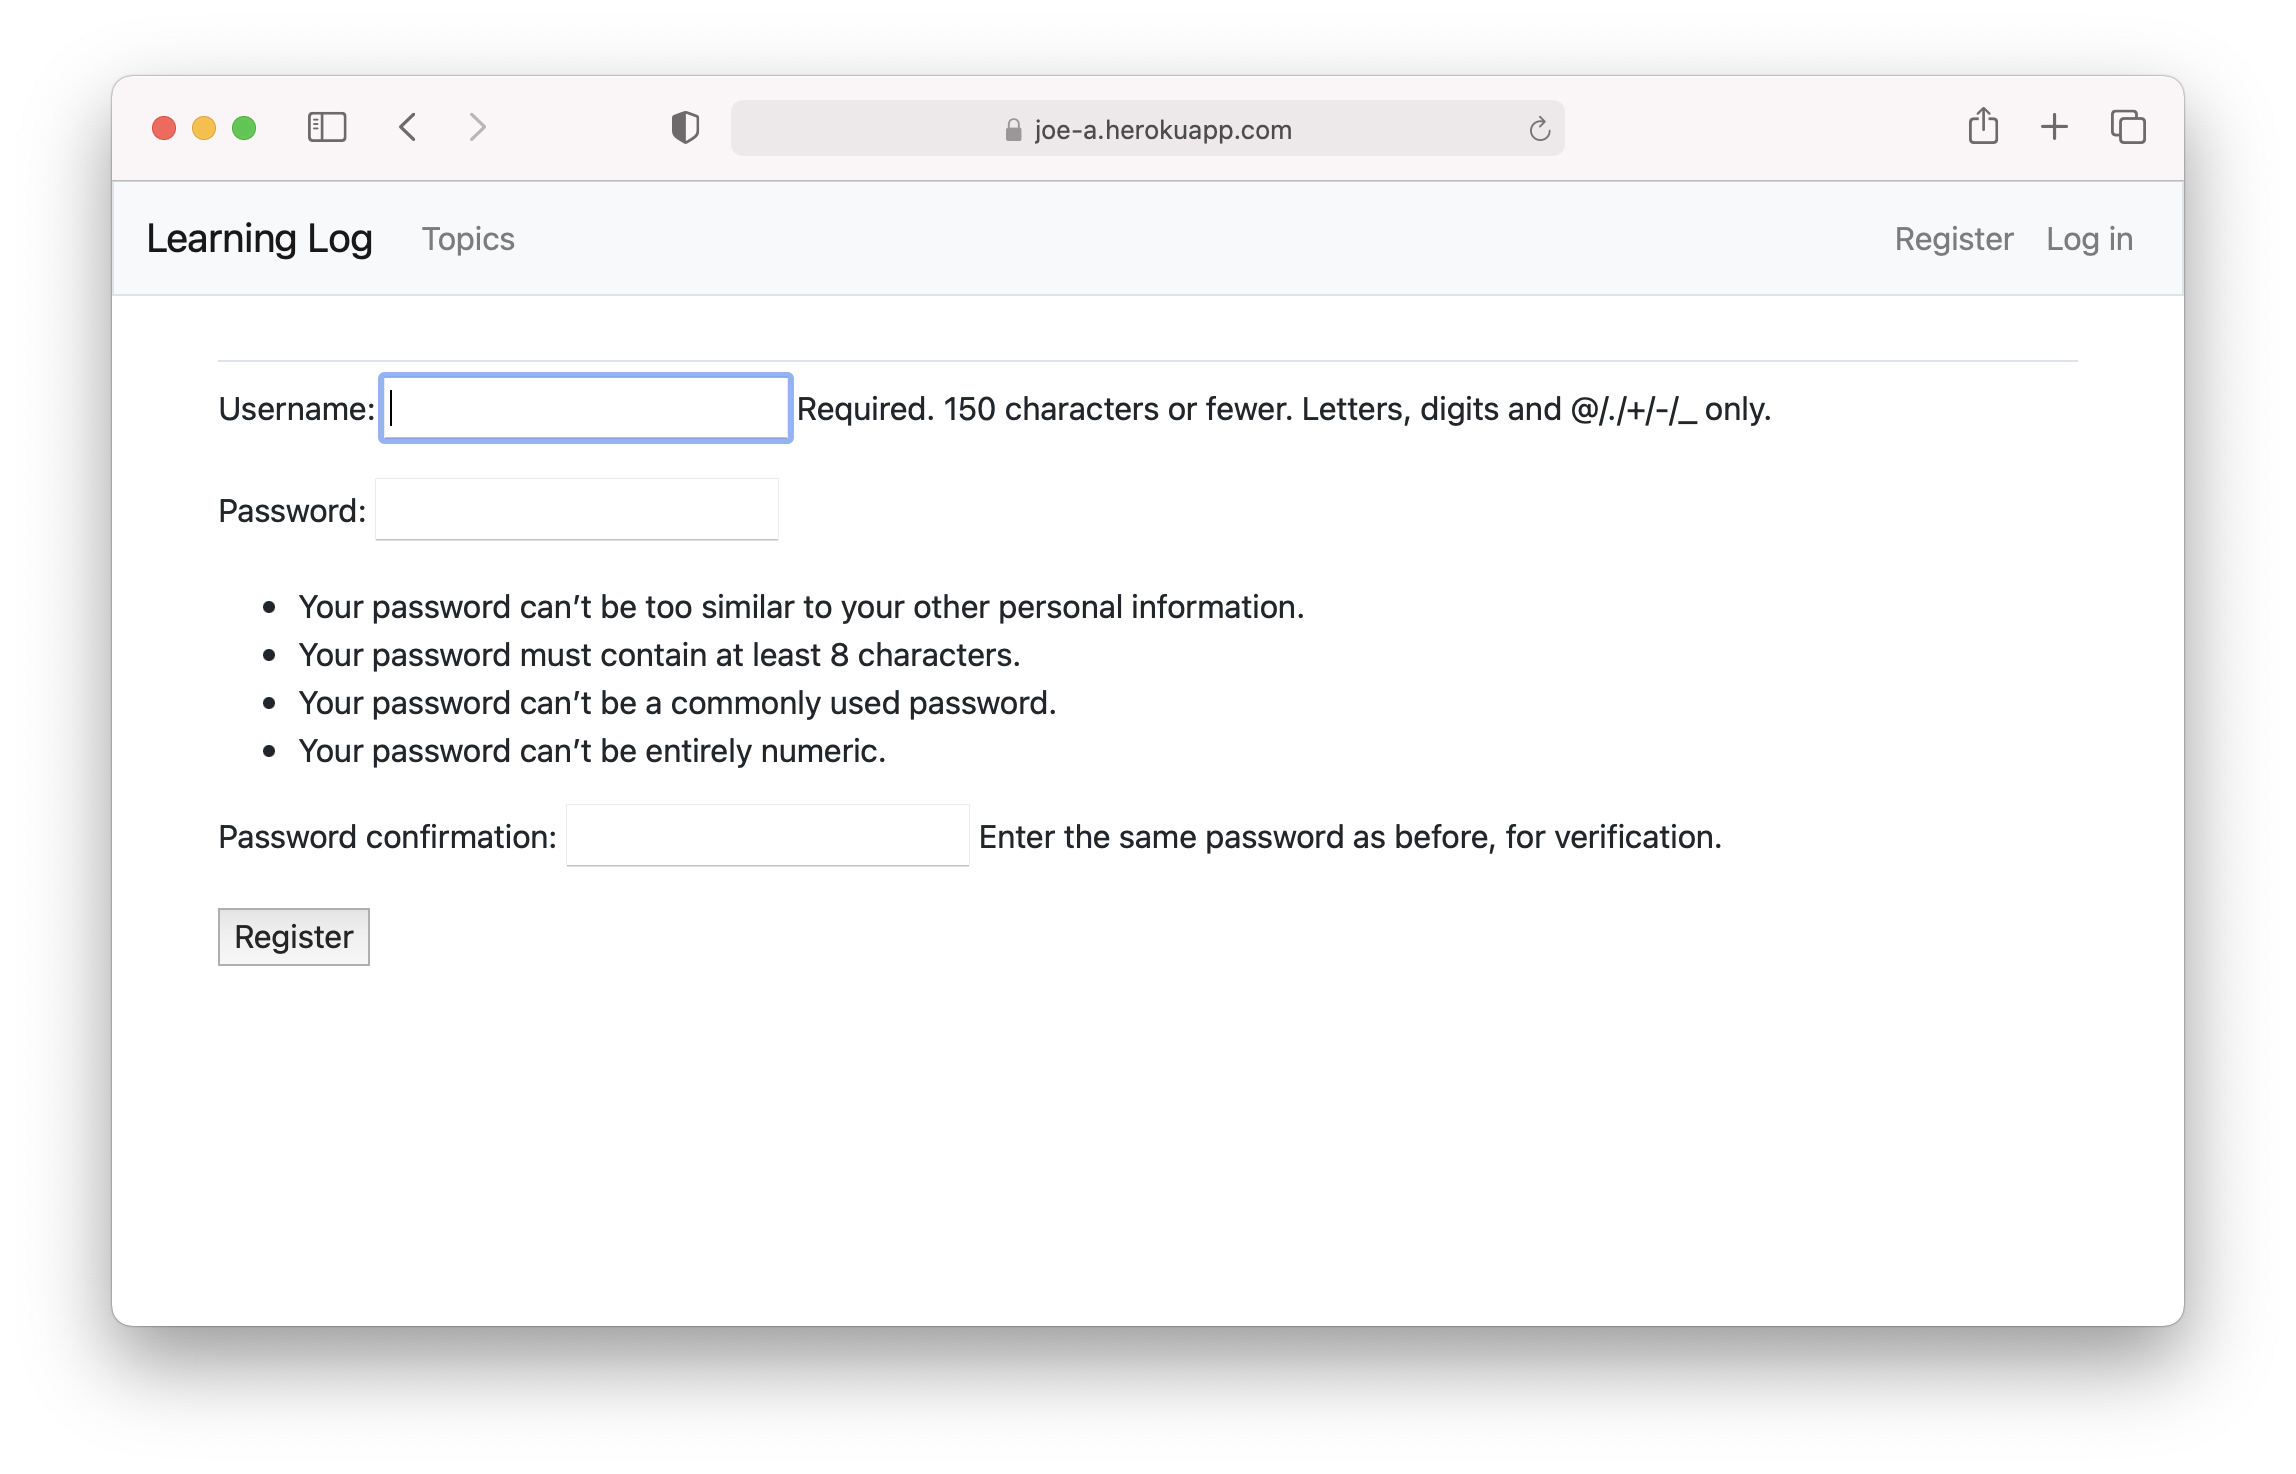
Task: Open the Register navbar link
Action: [x=1953, y=239]
